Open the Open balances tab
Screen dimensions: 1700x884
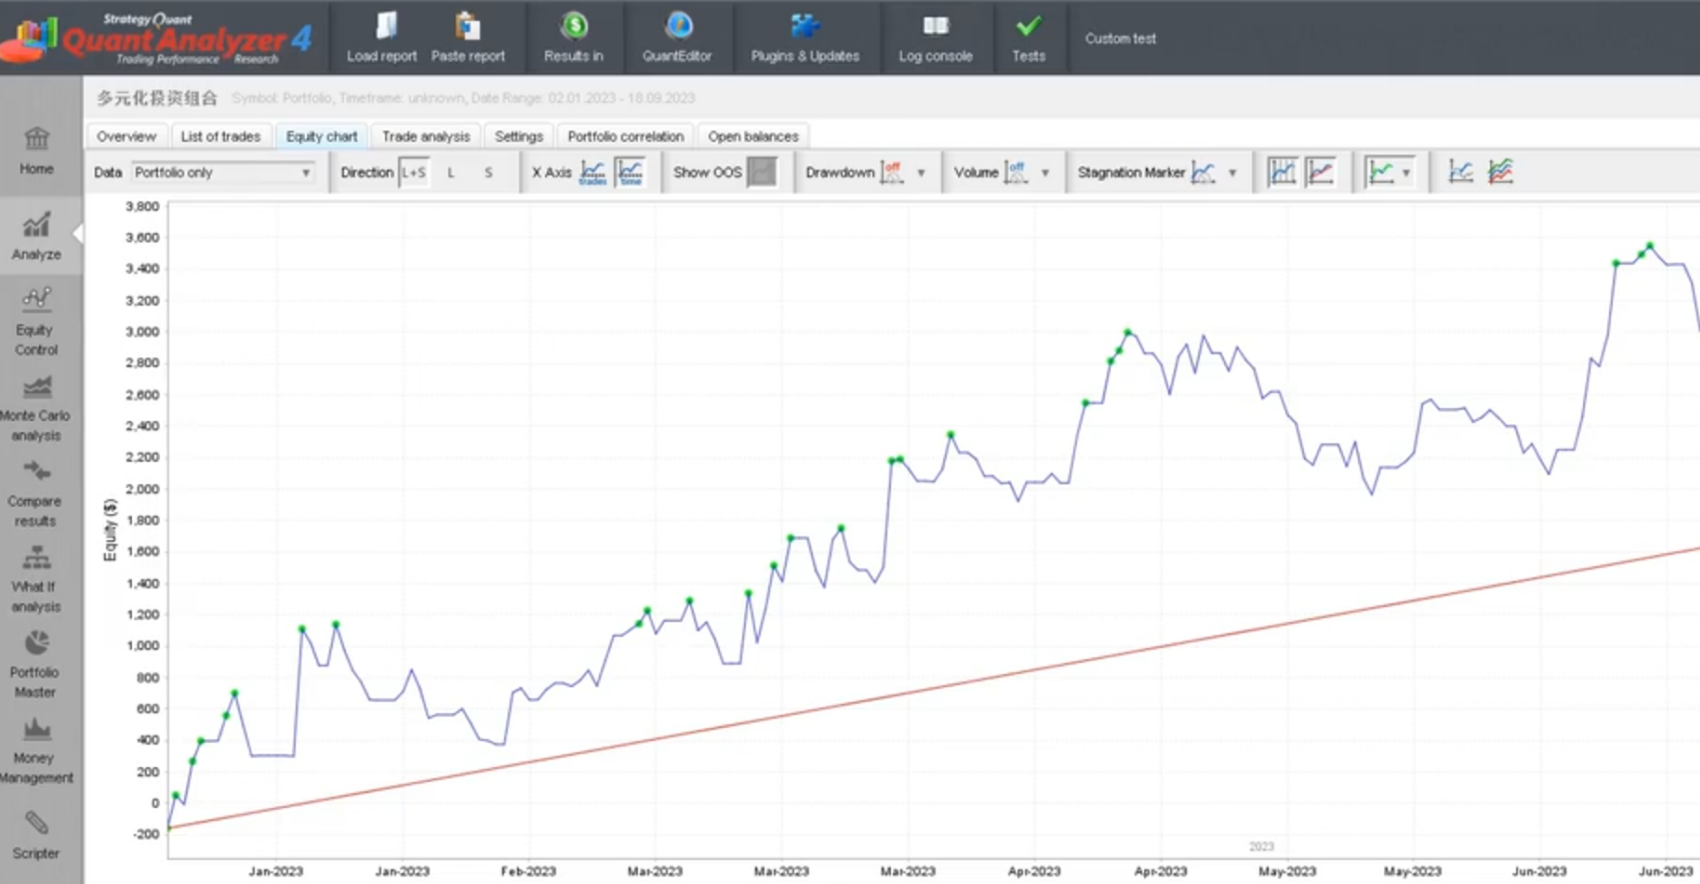[753, 136]
